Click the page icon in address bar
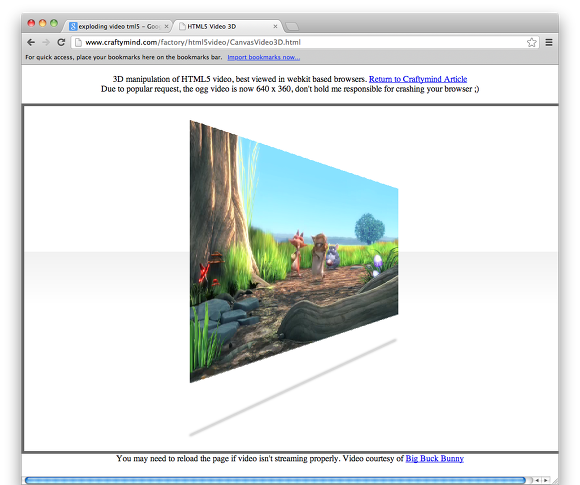Screen dimensions: 580x485 (x=78, y=43)
